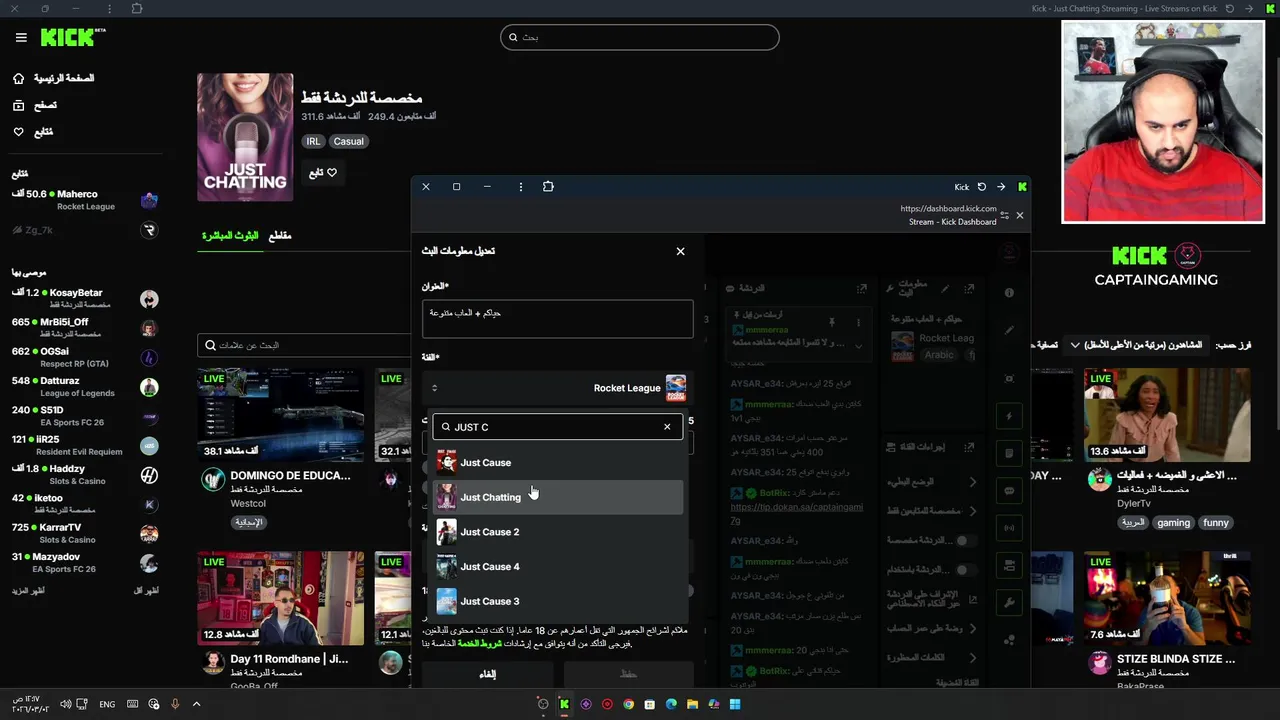Toggle the emote-only chat switch in channel actions

(x=962, y=540)
